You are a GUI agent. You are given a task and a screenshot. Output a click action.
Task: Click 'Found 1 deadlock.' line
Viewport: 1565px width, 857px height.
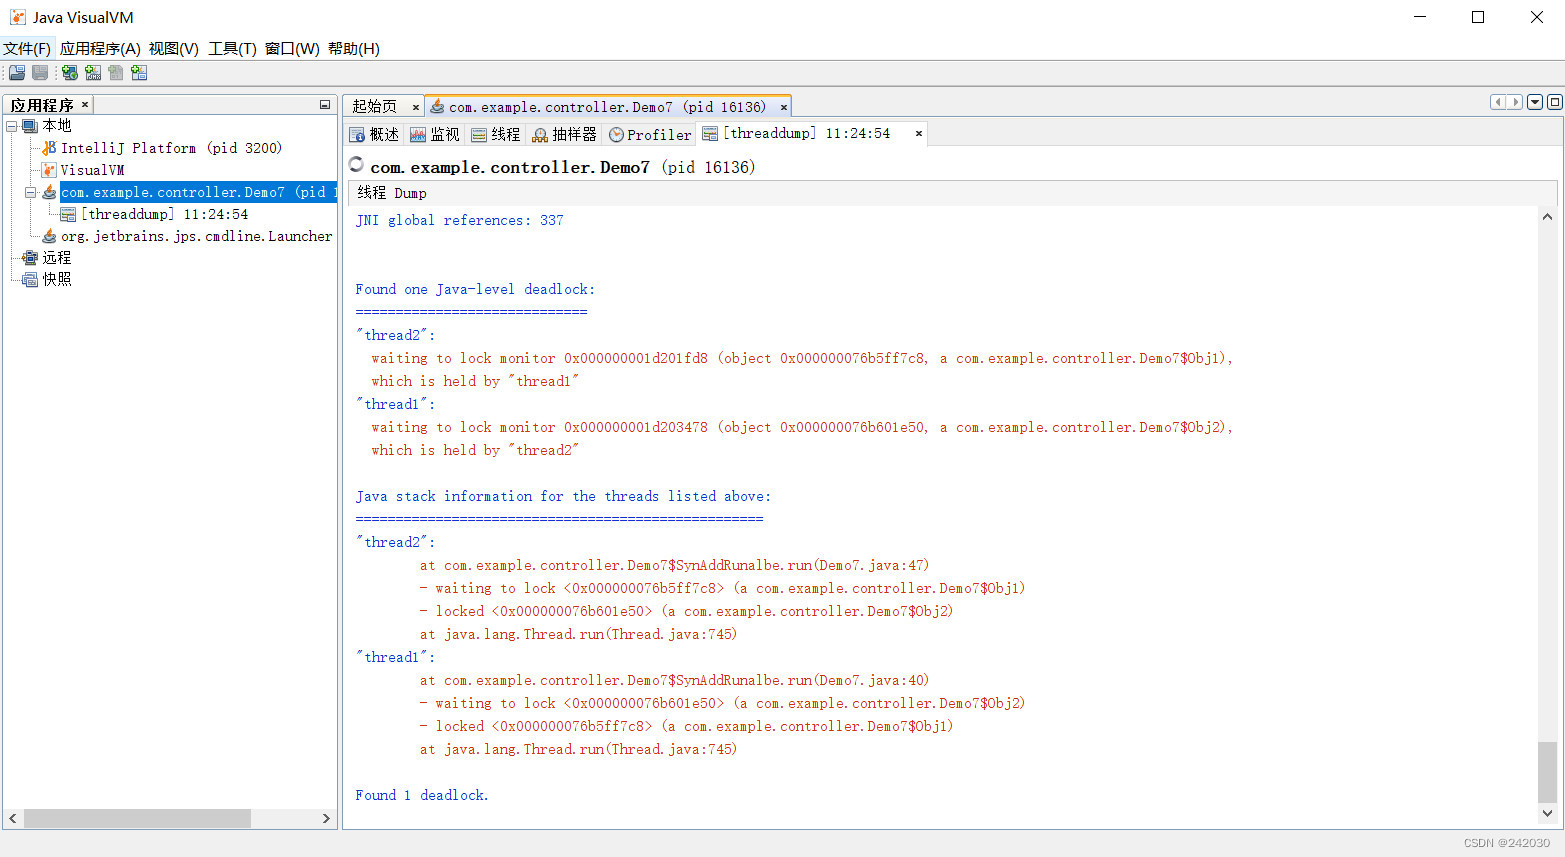pyautogui.click(x=422, y=795)
